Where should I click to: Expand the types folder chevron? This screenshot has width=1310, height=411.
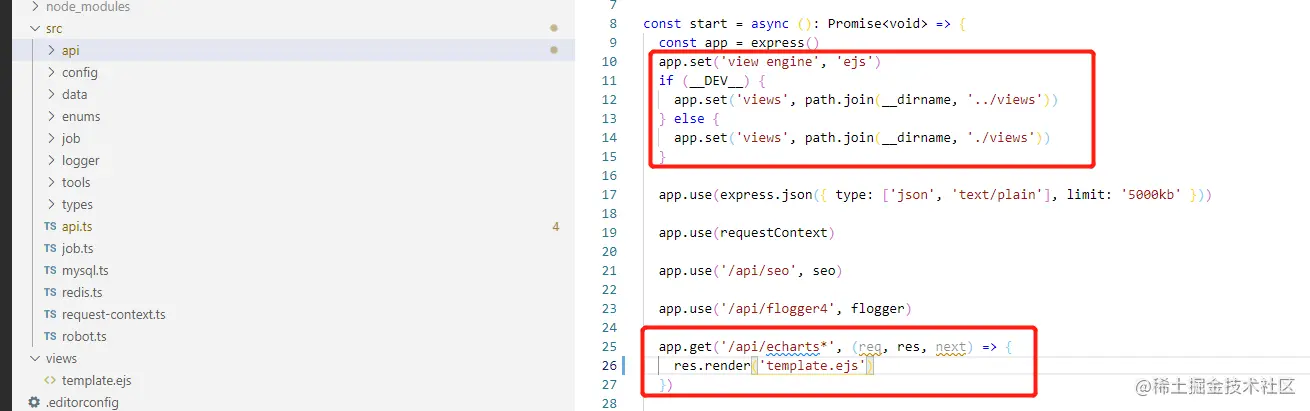[52, 204]
